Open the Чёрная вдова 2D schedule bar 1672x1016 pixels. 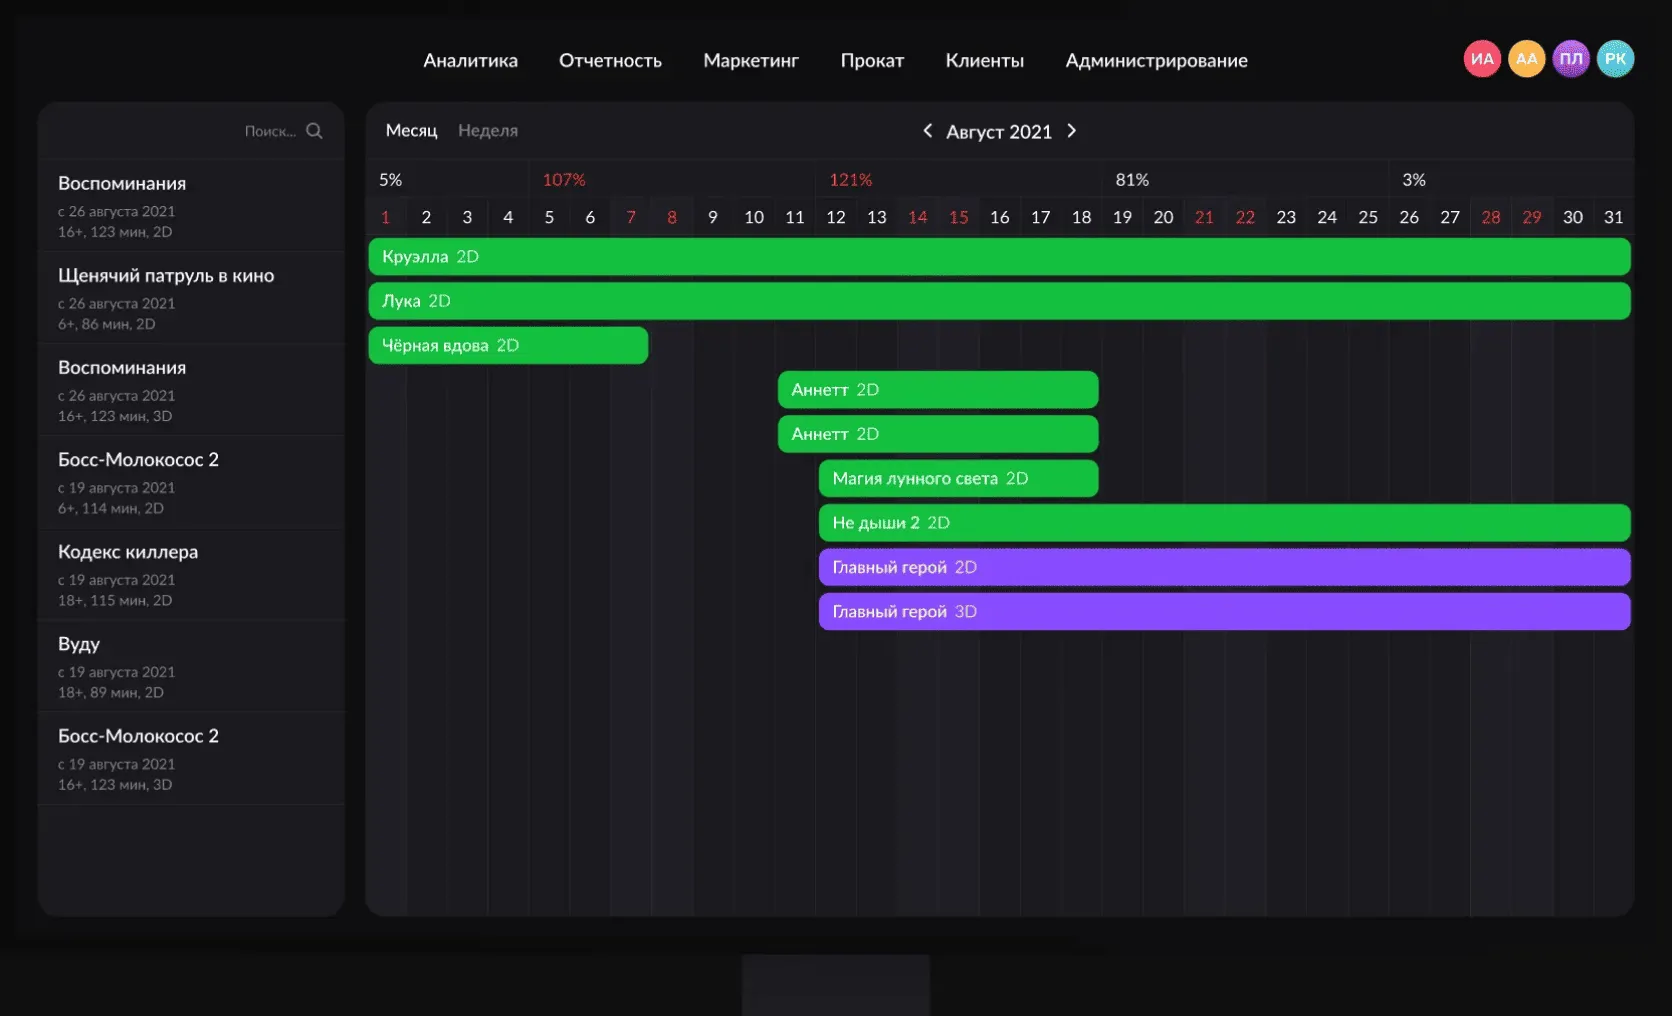pos(508,345)
